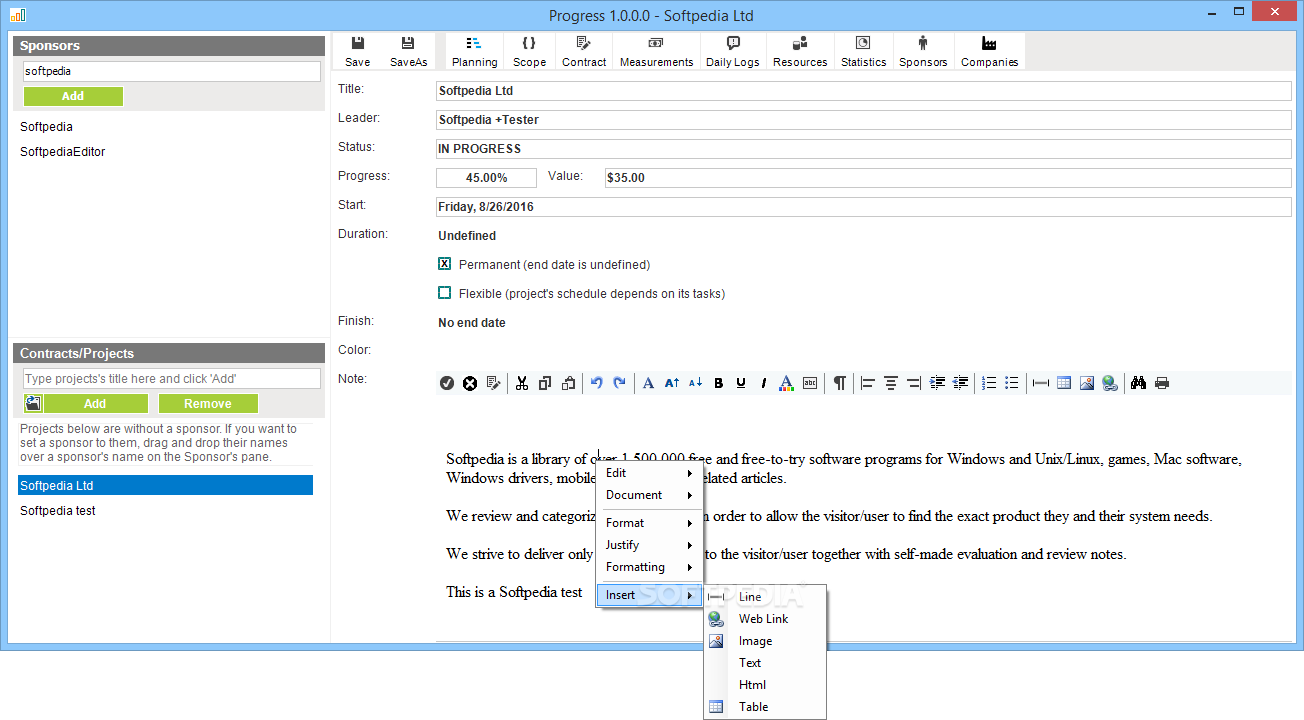The height and width of the screenshot is (720, 1304).
Task: Enable the Flexible schedule checkbox
Action: point(445,293)
